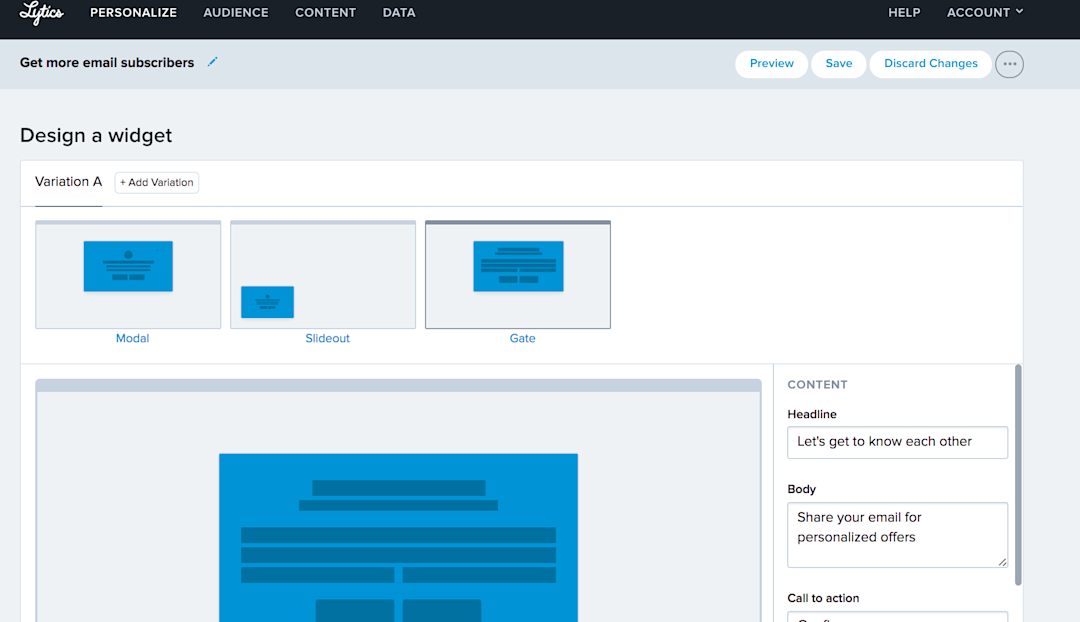This screenshot has width=1080, height=622.
Task: Click the Call to action input field
Action: 897,616
